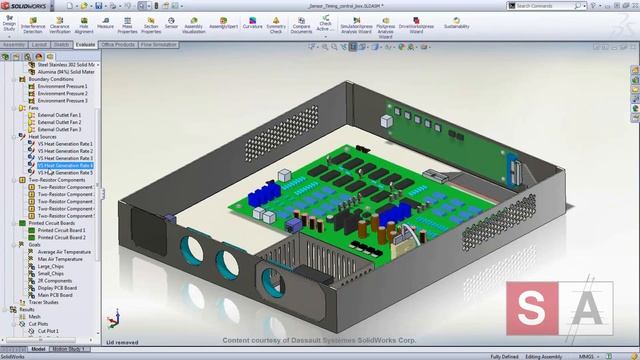
Task: Select the Max Air Temperature goal
Action: point(60,259)
